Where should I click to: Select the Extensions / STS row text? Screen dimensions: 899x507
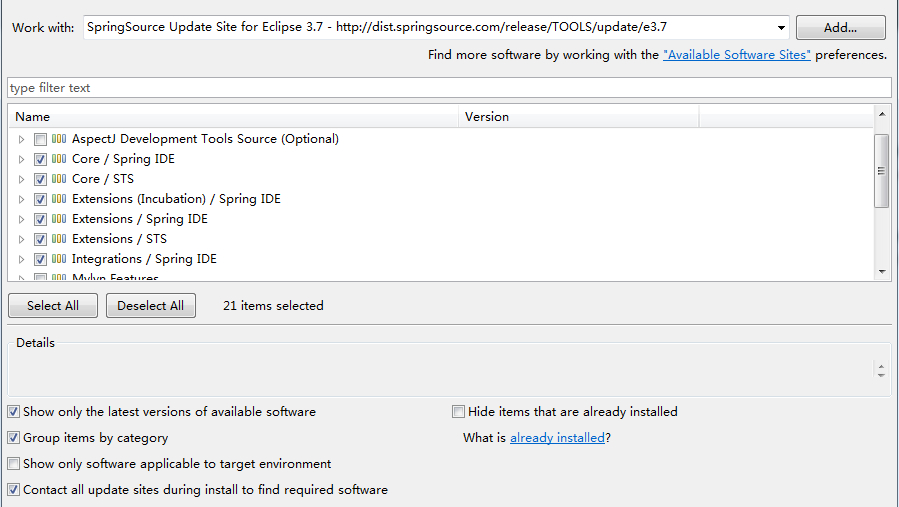pos(119,239)
